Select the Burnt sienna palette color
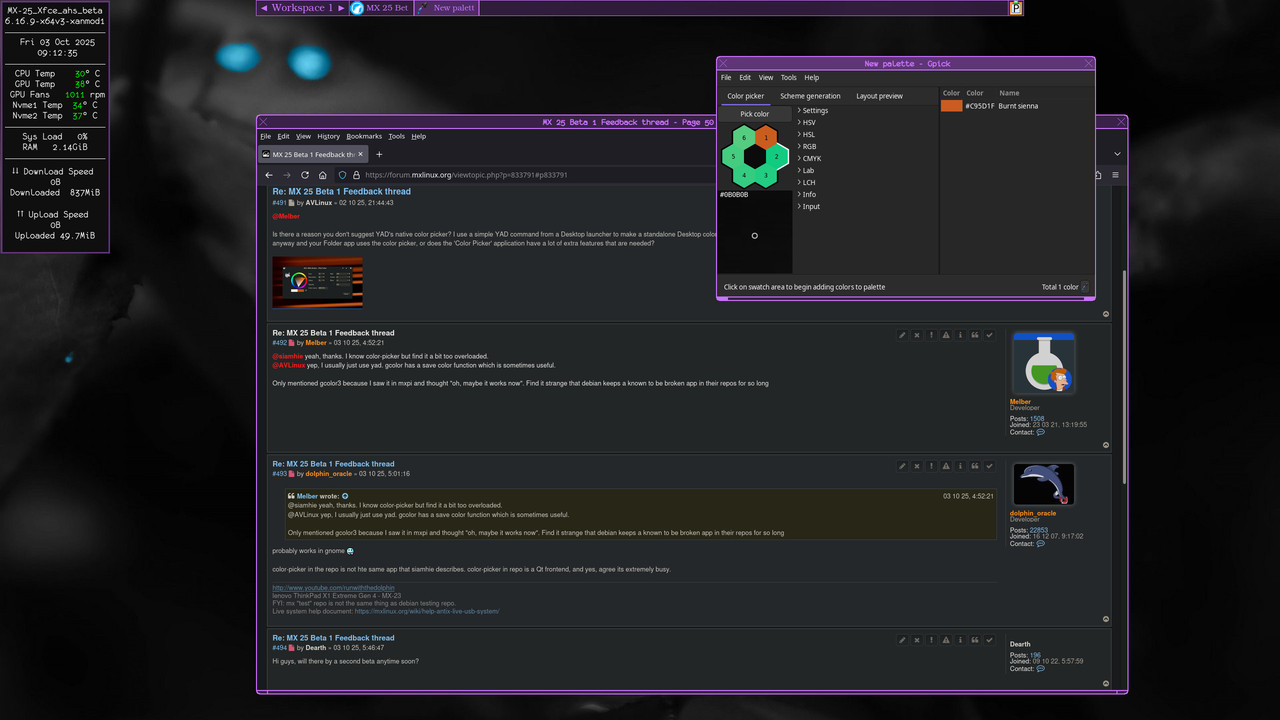The height and width of the screenshot is (720, 1280). click(x=1016, y=106)
